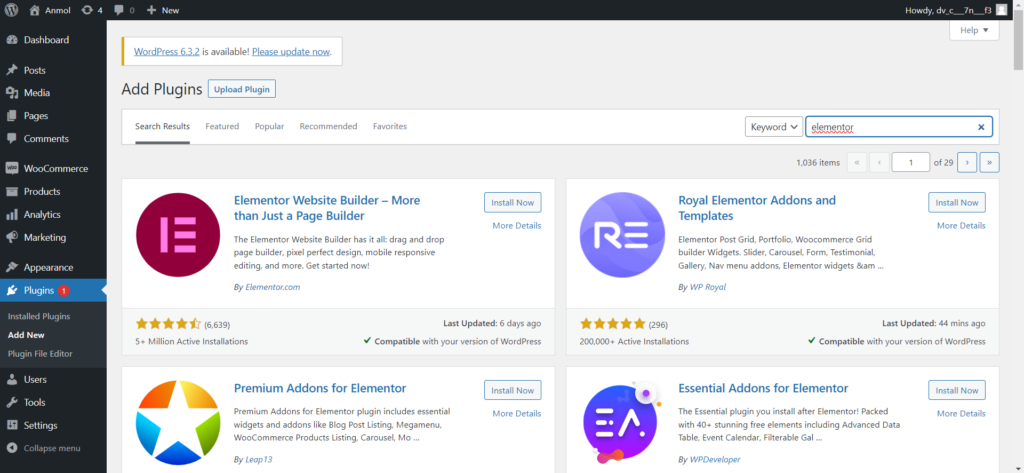Install Royal Elementor Addons plugin now
This screenshot has height=473, width=1024.
pyautogui.click(x=957, y=203)
